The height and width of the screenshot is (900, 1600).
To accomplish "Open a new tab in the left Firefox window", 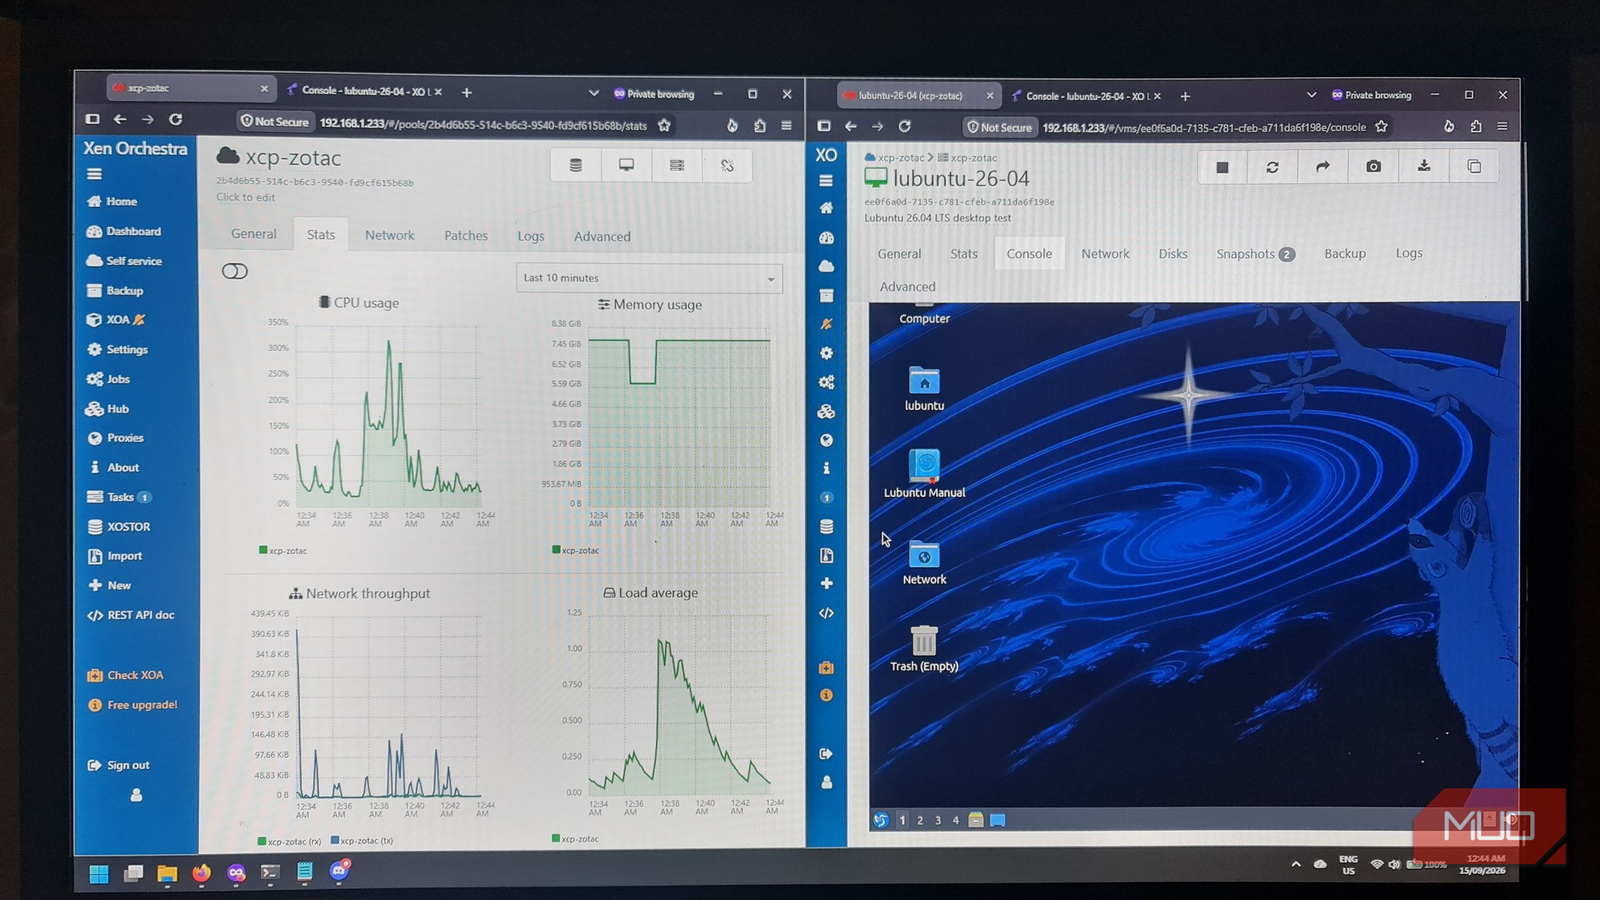I will [466, 92].
